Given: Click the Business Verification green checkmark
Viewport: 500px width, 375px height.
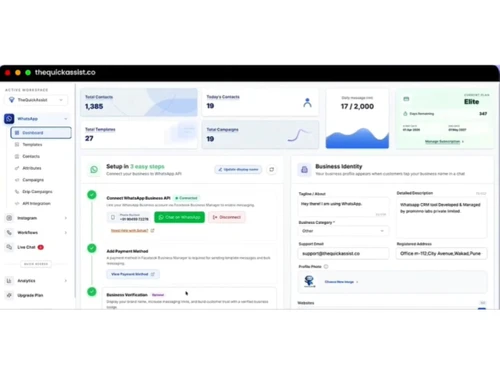Looking at the screenshot, I should pos(92,292).
